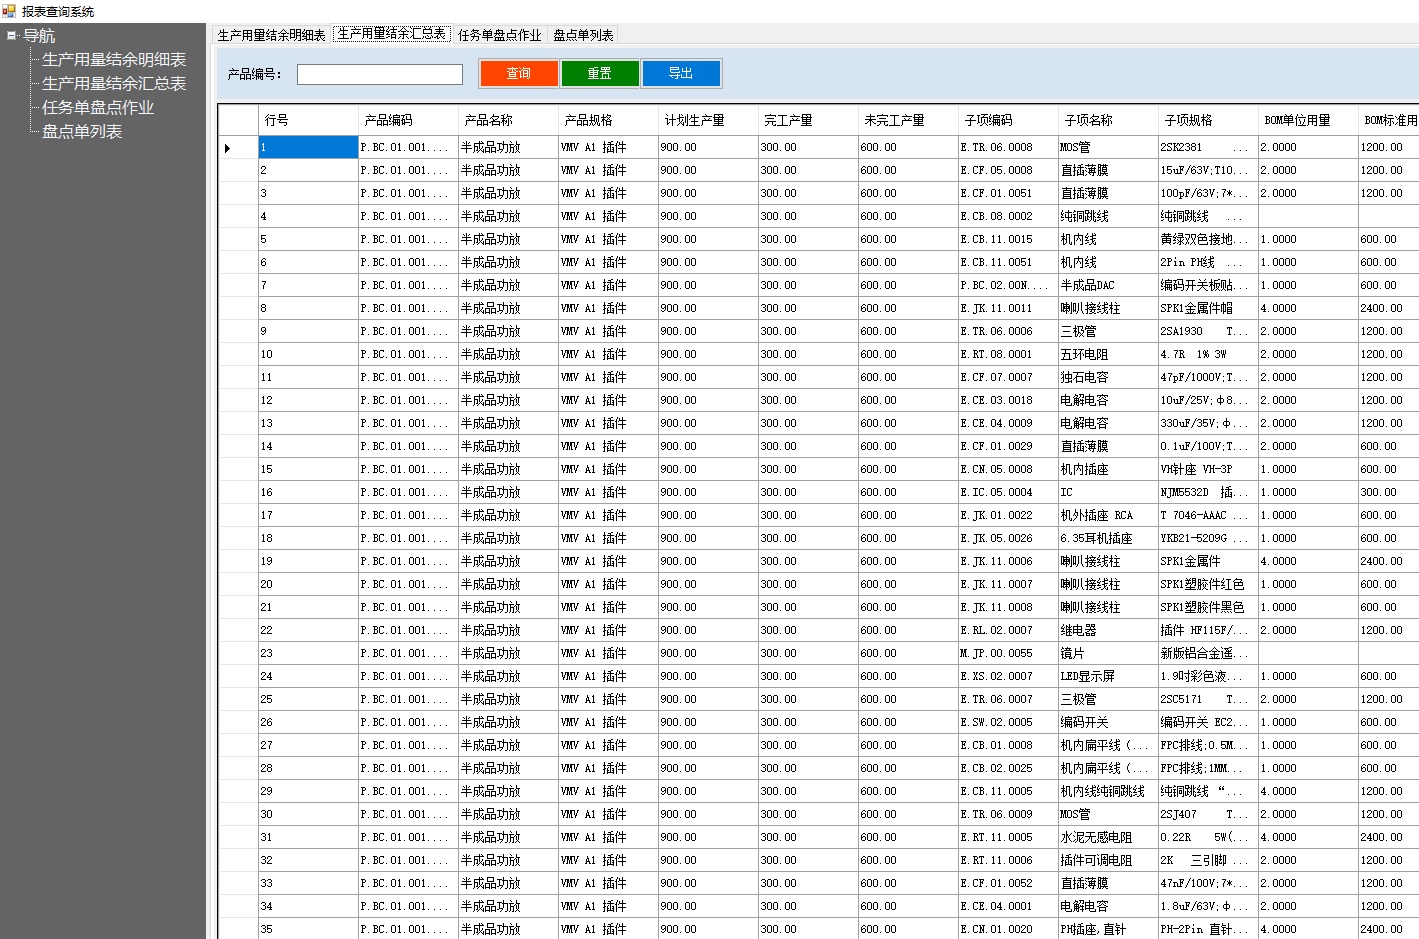The width and height of the screenshot is (1419, 939).
Task: Sort by the 完工产量 column header
Action: click(x=808, y=120)
